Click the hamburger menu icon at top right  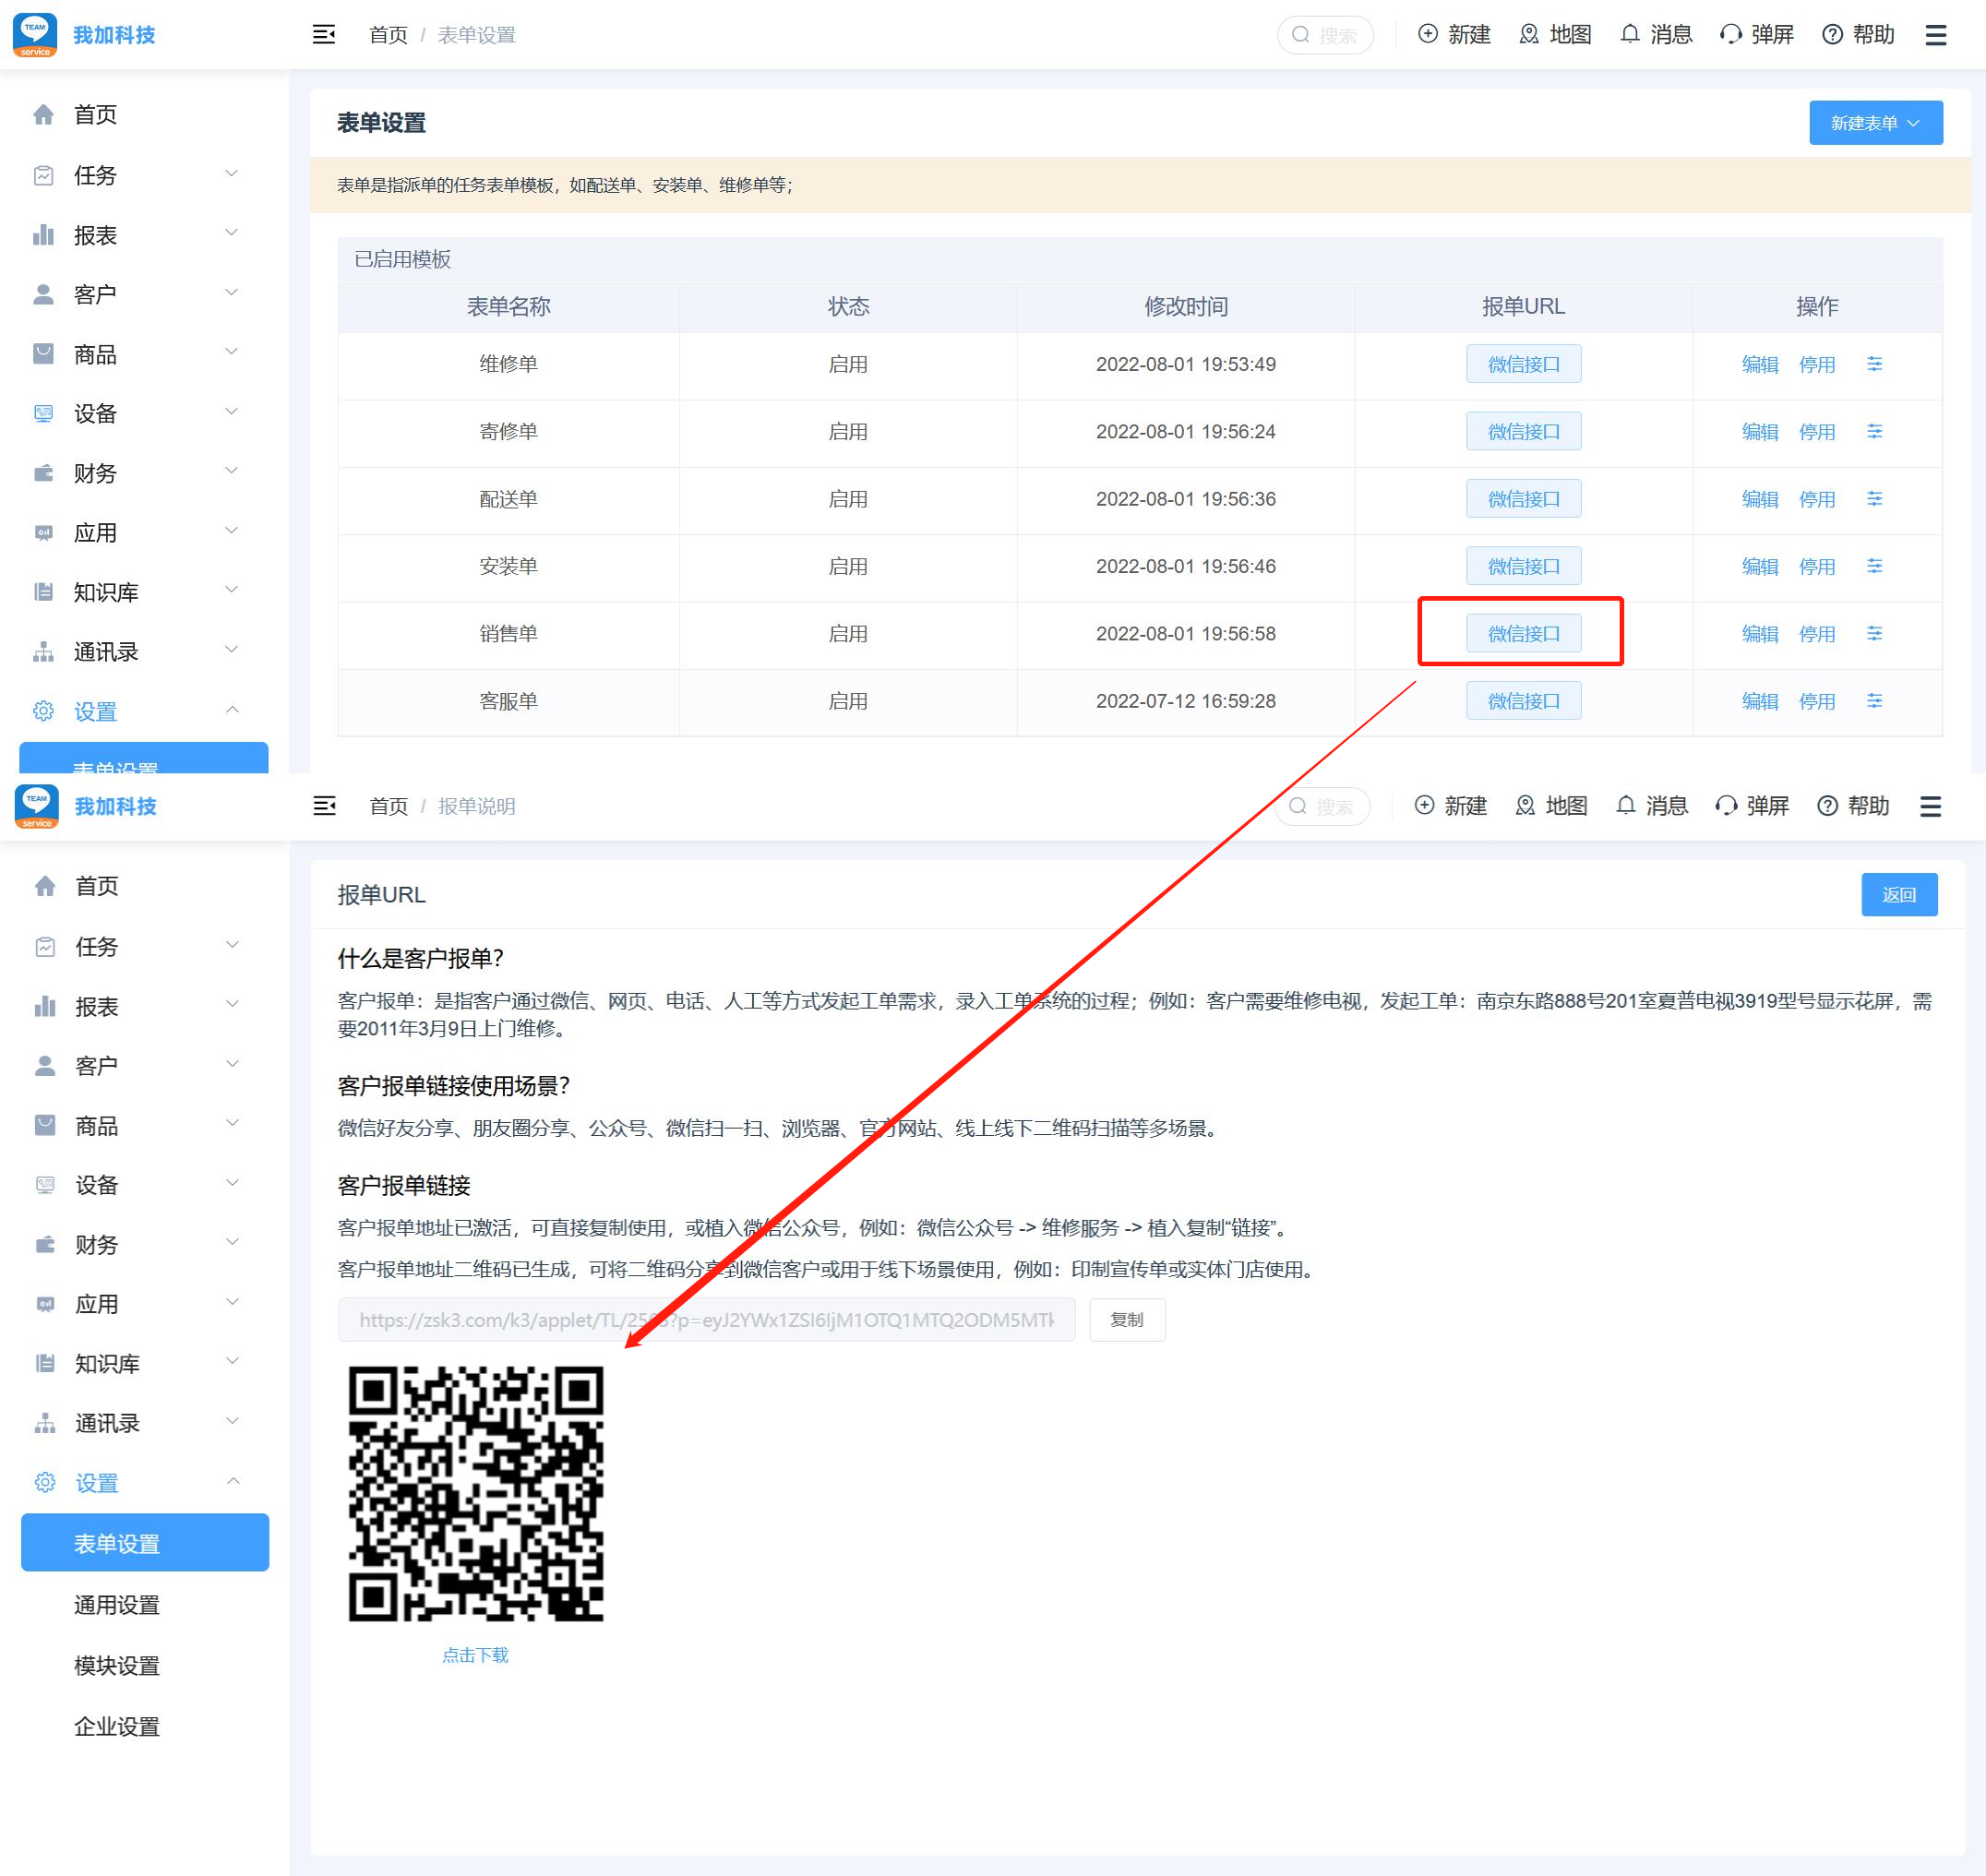point(1936,35)
